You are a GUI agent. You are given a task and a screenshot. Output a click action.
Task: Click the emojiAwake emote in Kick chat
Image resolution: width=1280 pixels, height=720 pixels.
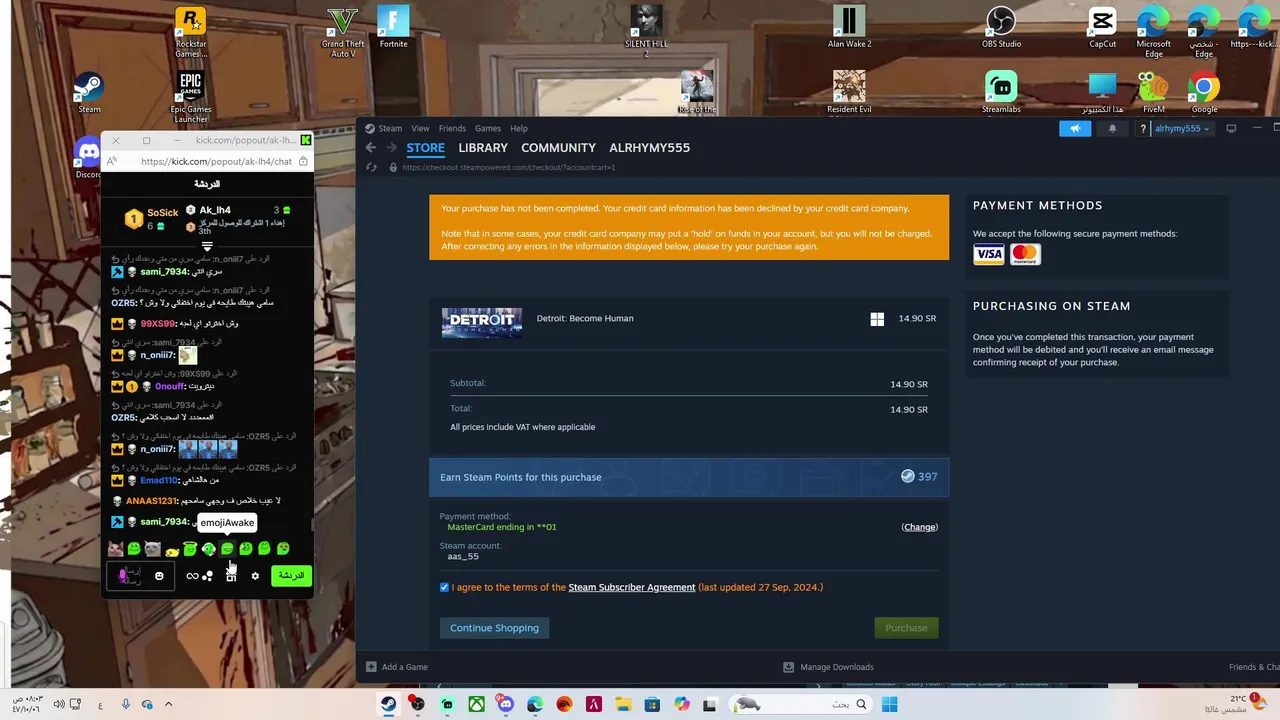tap(227, 548)
